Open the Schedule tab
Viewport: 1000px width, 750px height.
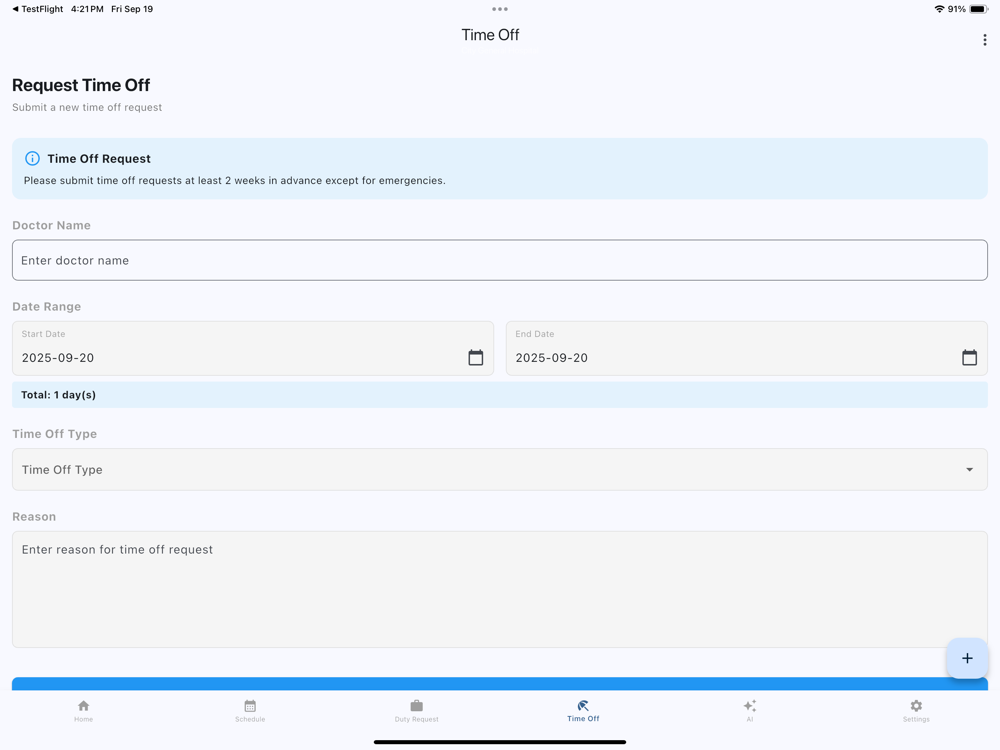pos(250,710)
